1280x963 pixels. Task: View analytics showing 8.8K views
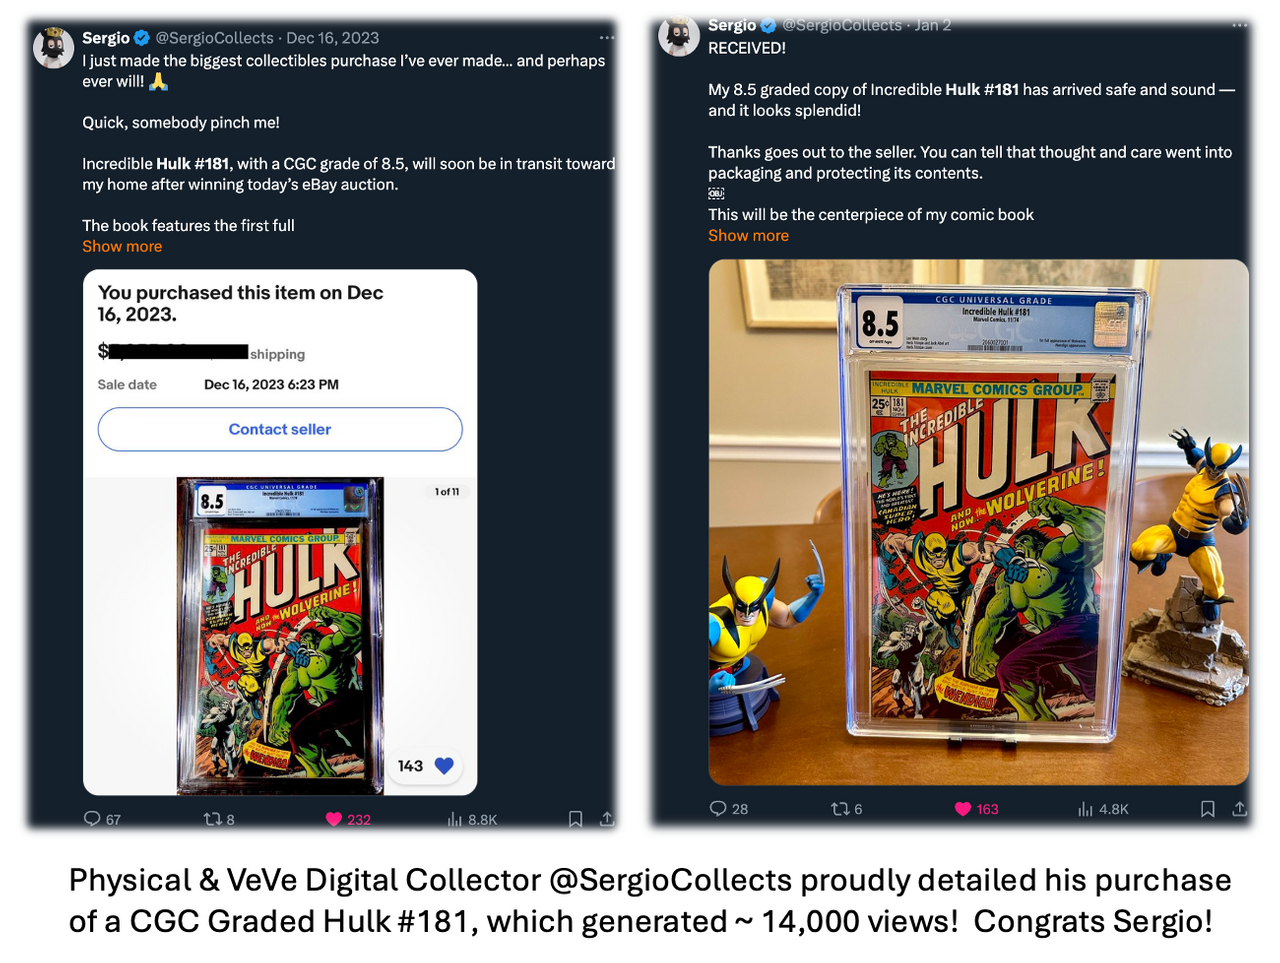(x=472, y=819)
